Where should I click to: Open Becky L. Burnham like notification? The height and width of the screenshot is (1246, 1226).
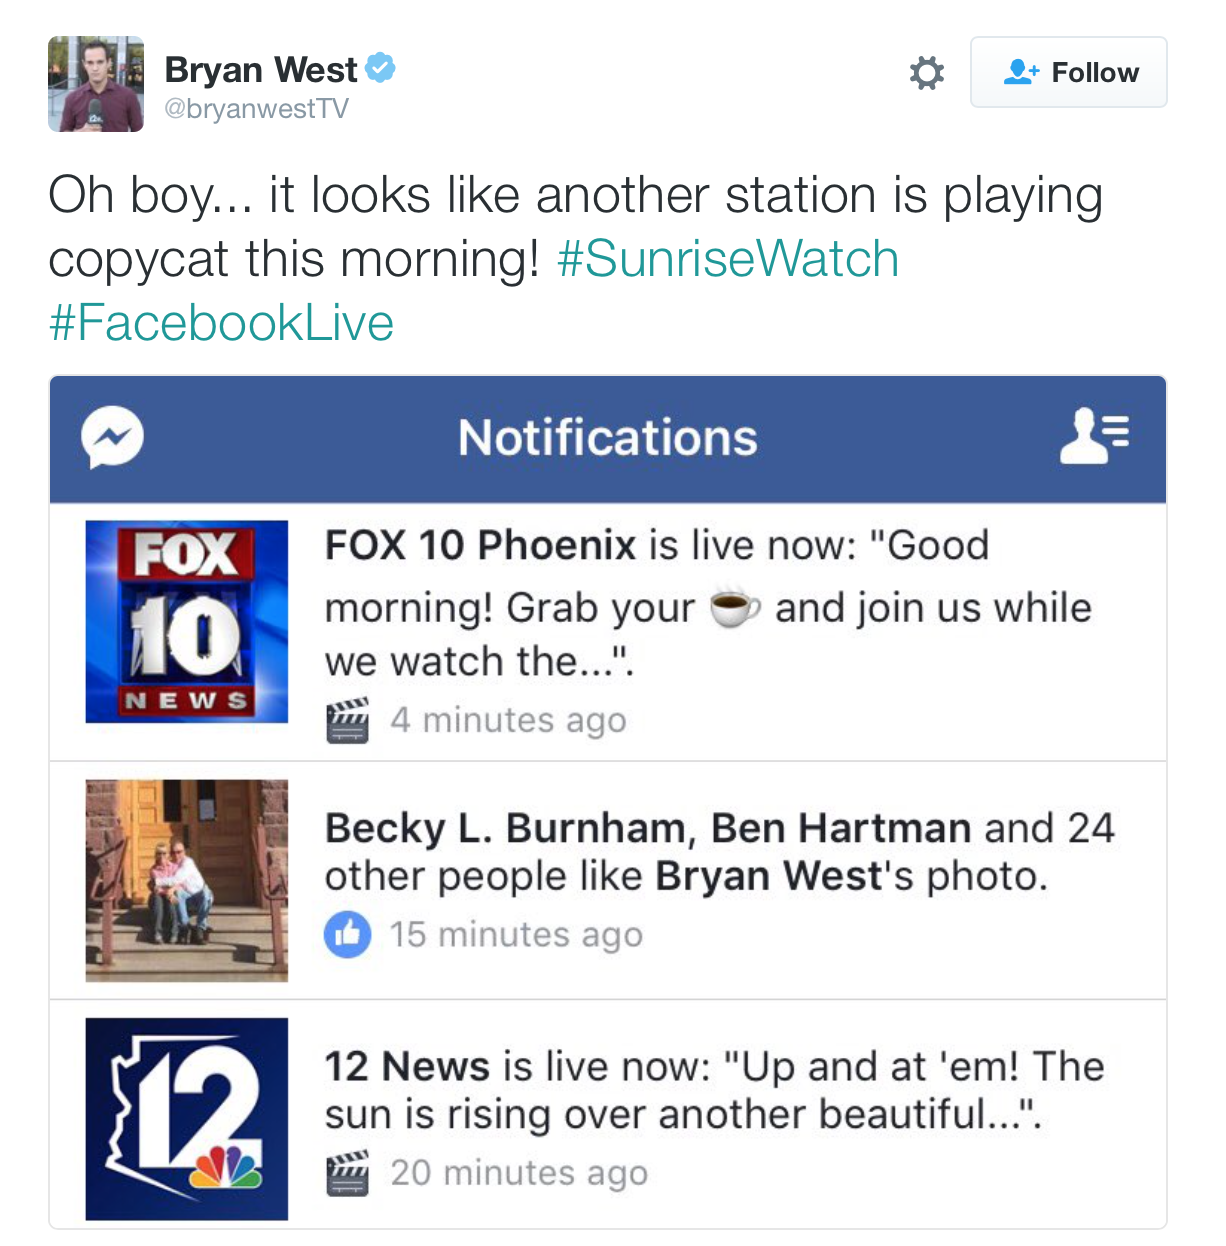(x=719, y=852)
